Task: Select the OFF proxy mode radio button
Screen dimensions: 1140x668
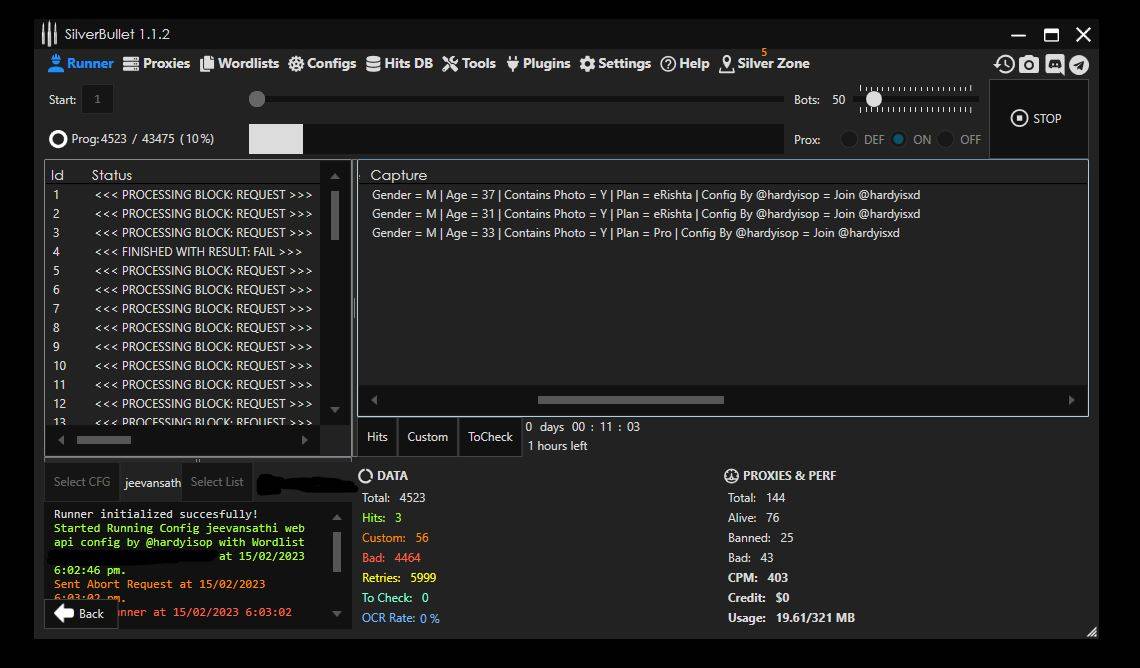Action: (945, 139)
